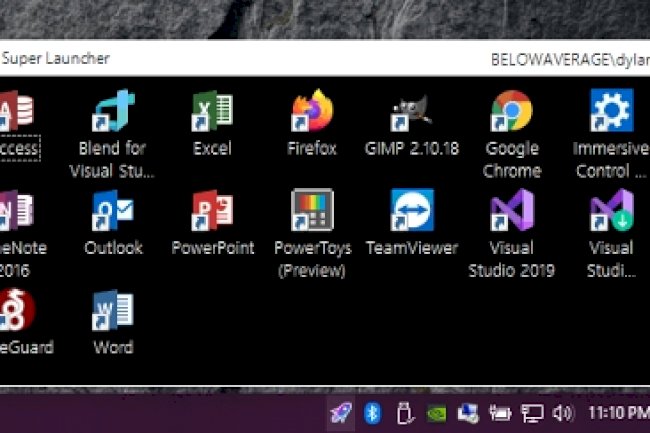650x433 pixels.
Task: Click the Super Launcher rocket tray icon
Action: (x=341, y=412)
